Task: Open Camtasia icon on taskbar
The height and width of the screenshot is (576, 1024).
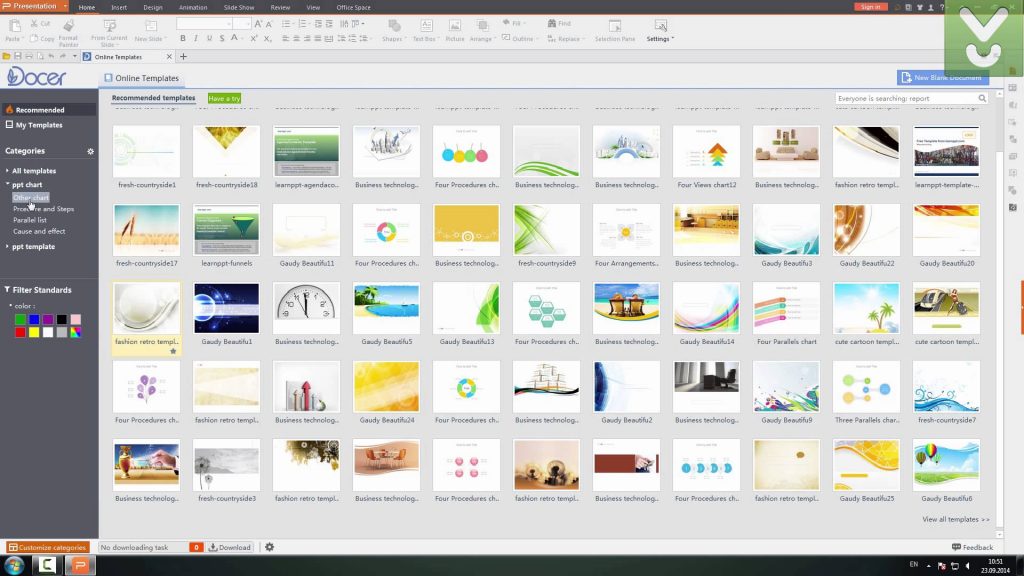Action: (47, 564)
